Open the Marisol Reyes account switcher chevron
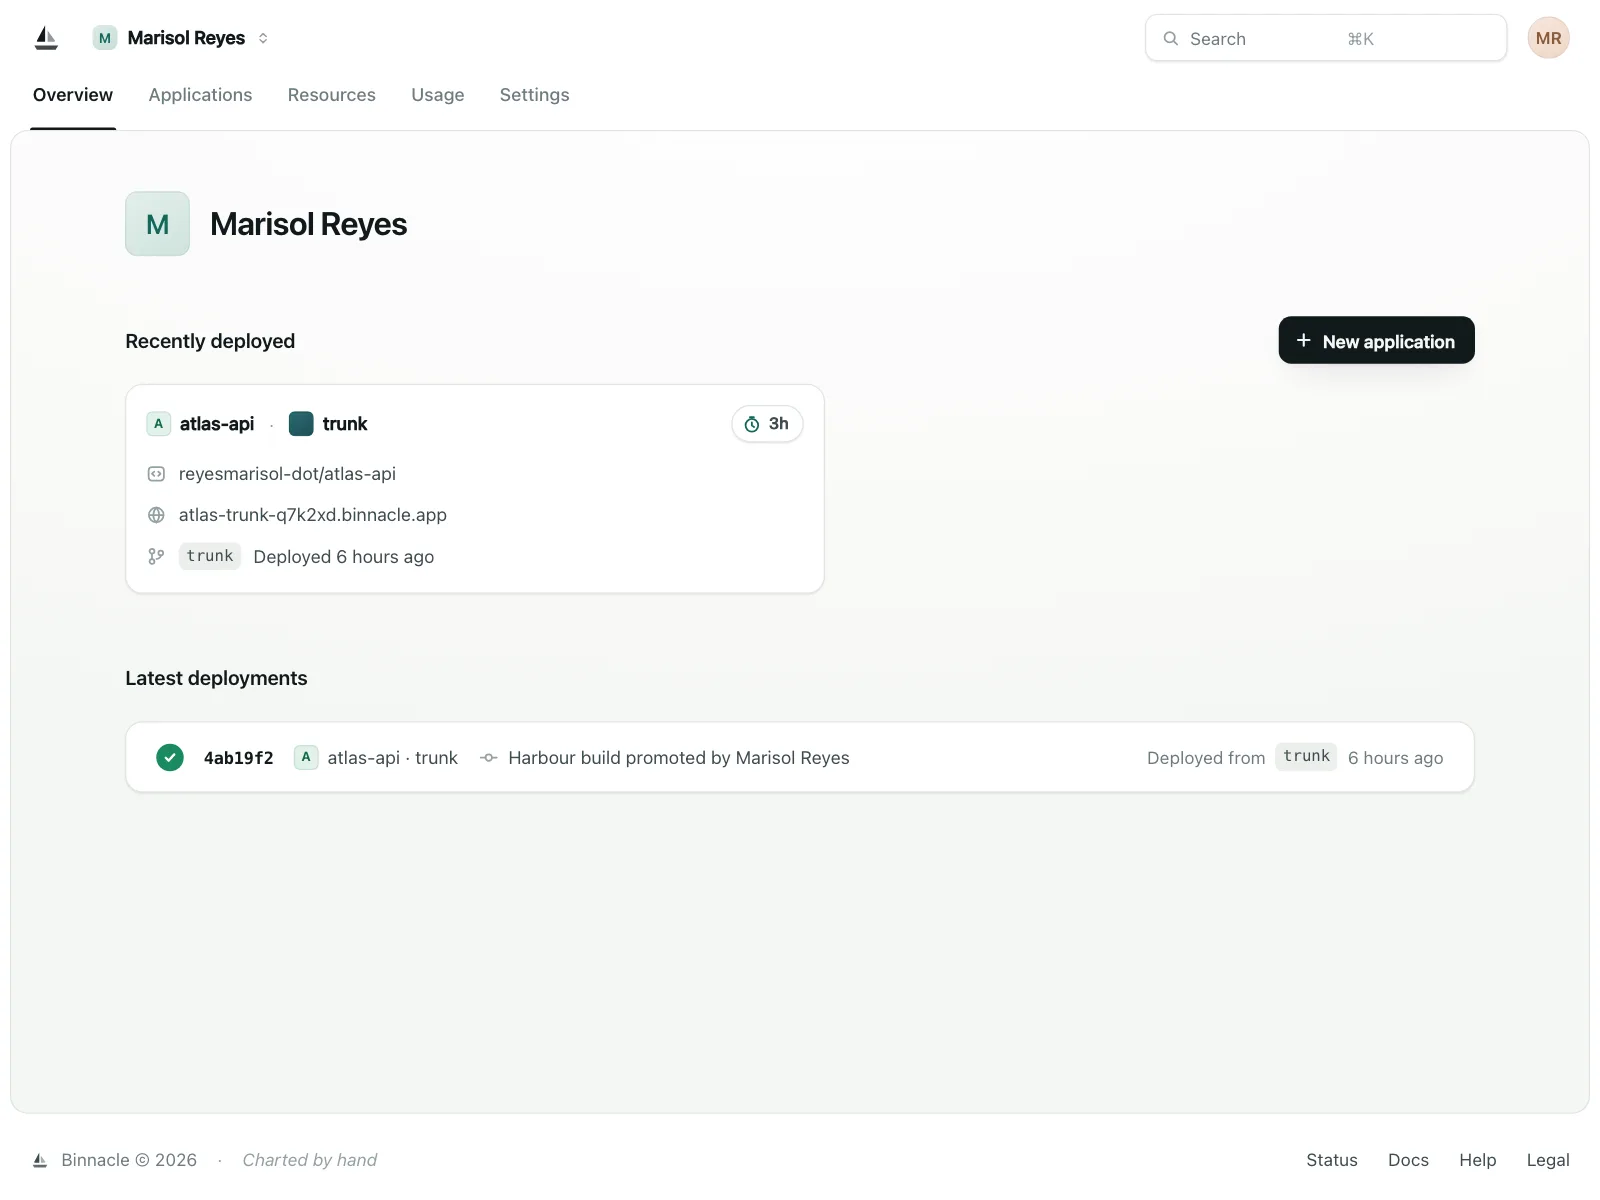Image resolution: width=1600 pixels, height=1200 pixels. coord(263,38)
